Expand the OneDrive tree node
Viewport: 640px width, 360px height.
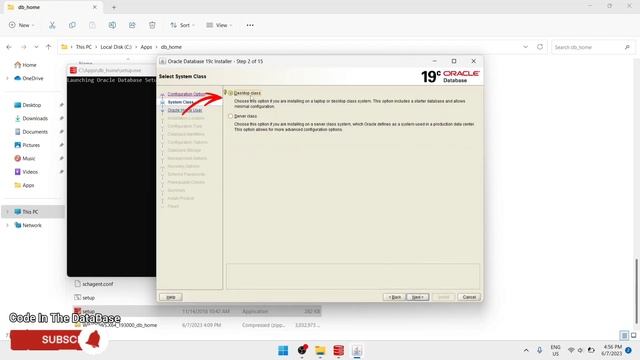point(7,78)
